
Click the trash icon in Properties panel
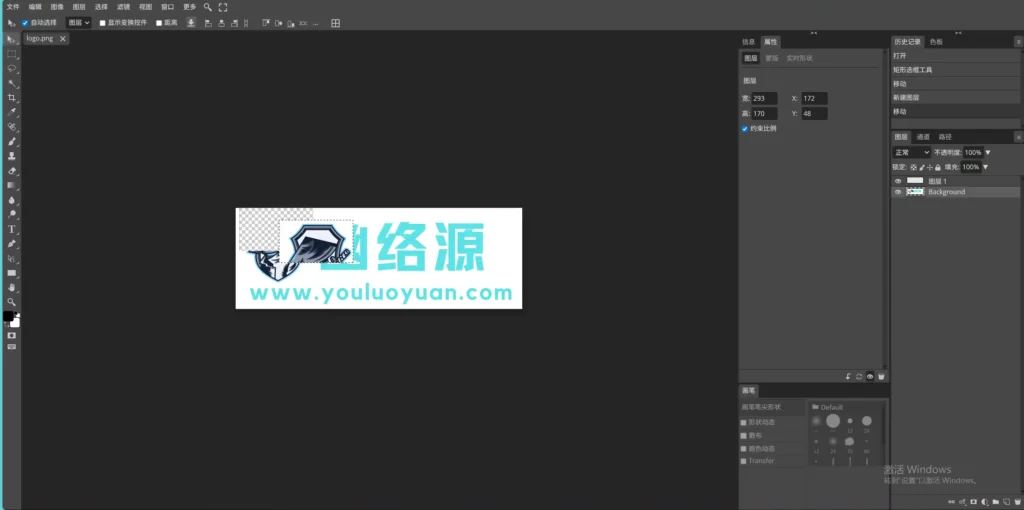[x=881, y=377]
